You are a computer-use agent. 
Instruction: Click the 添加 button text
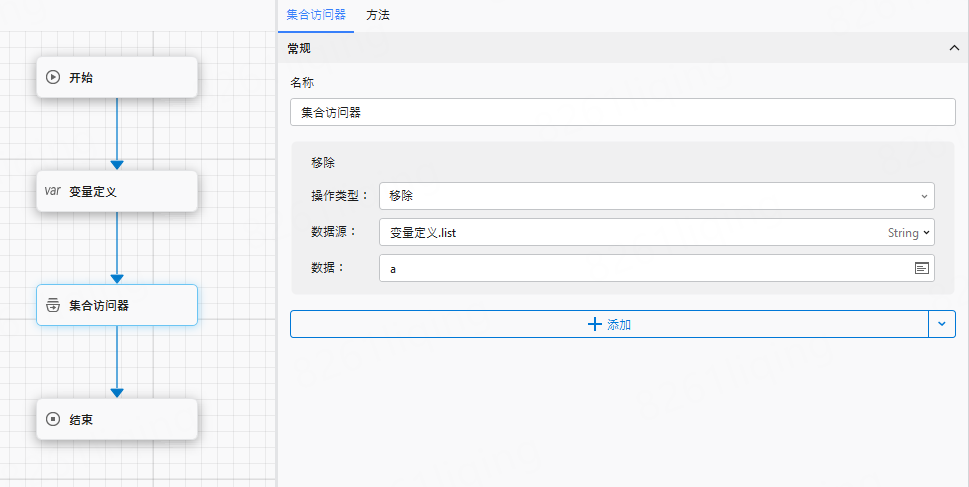tap(619, 324)
